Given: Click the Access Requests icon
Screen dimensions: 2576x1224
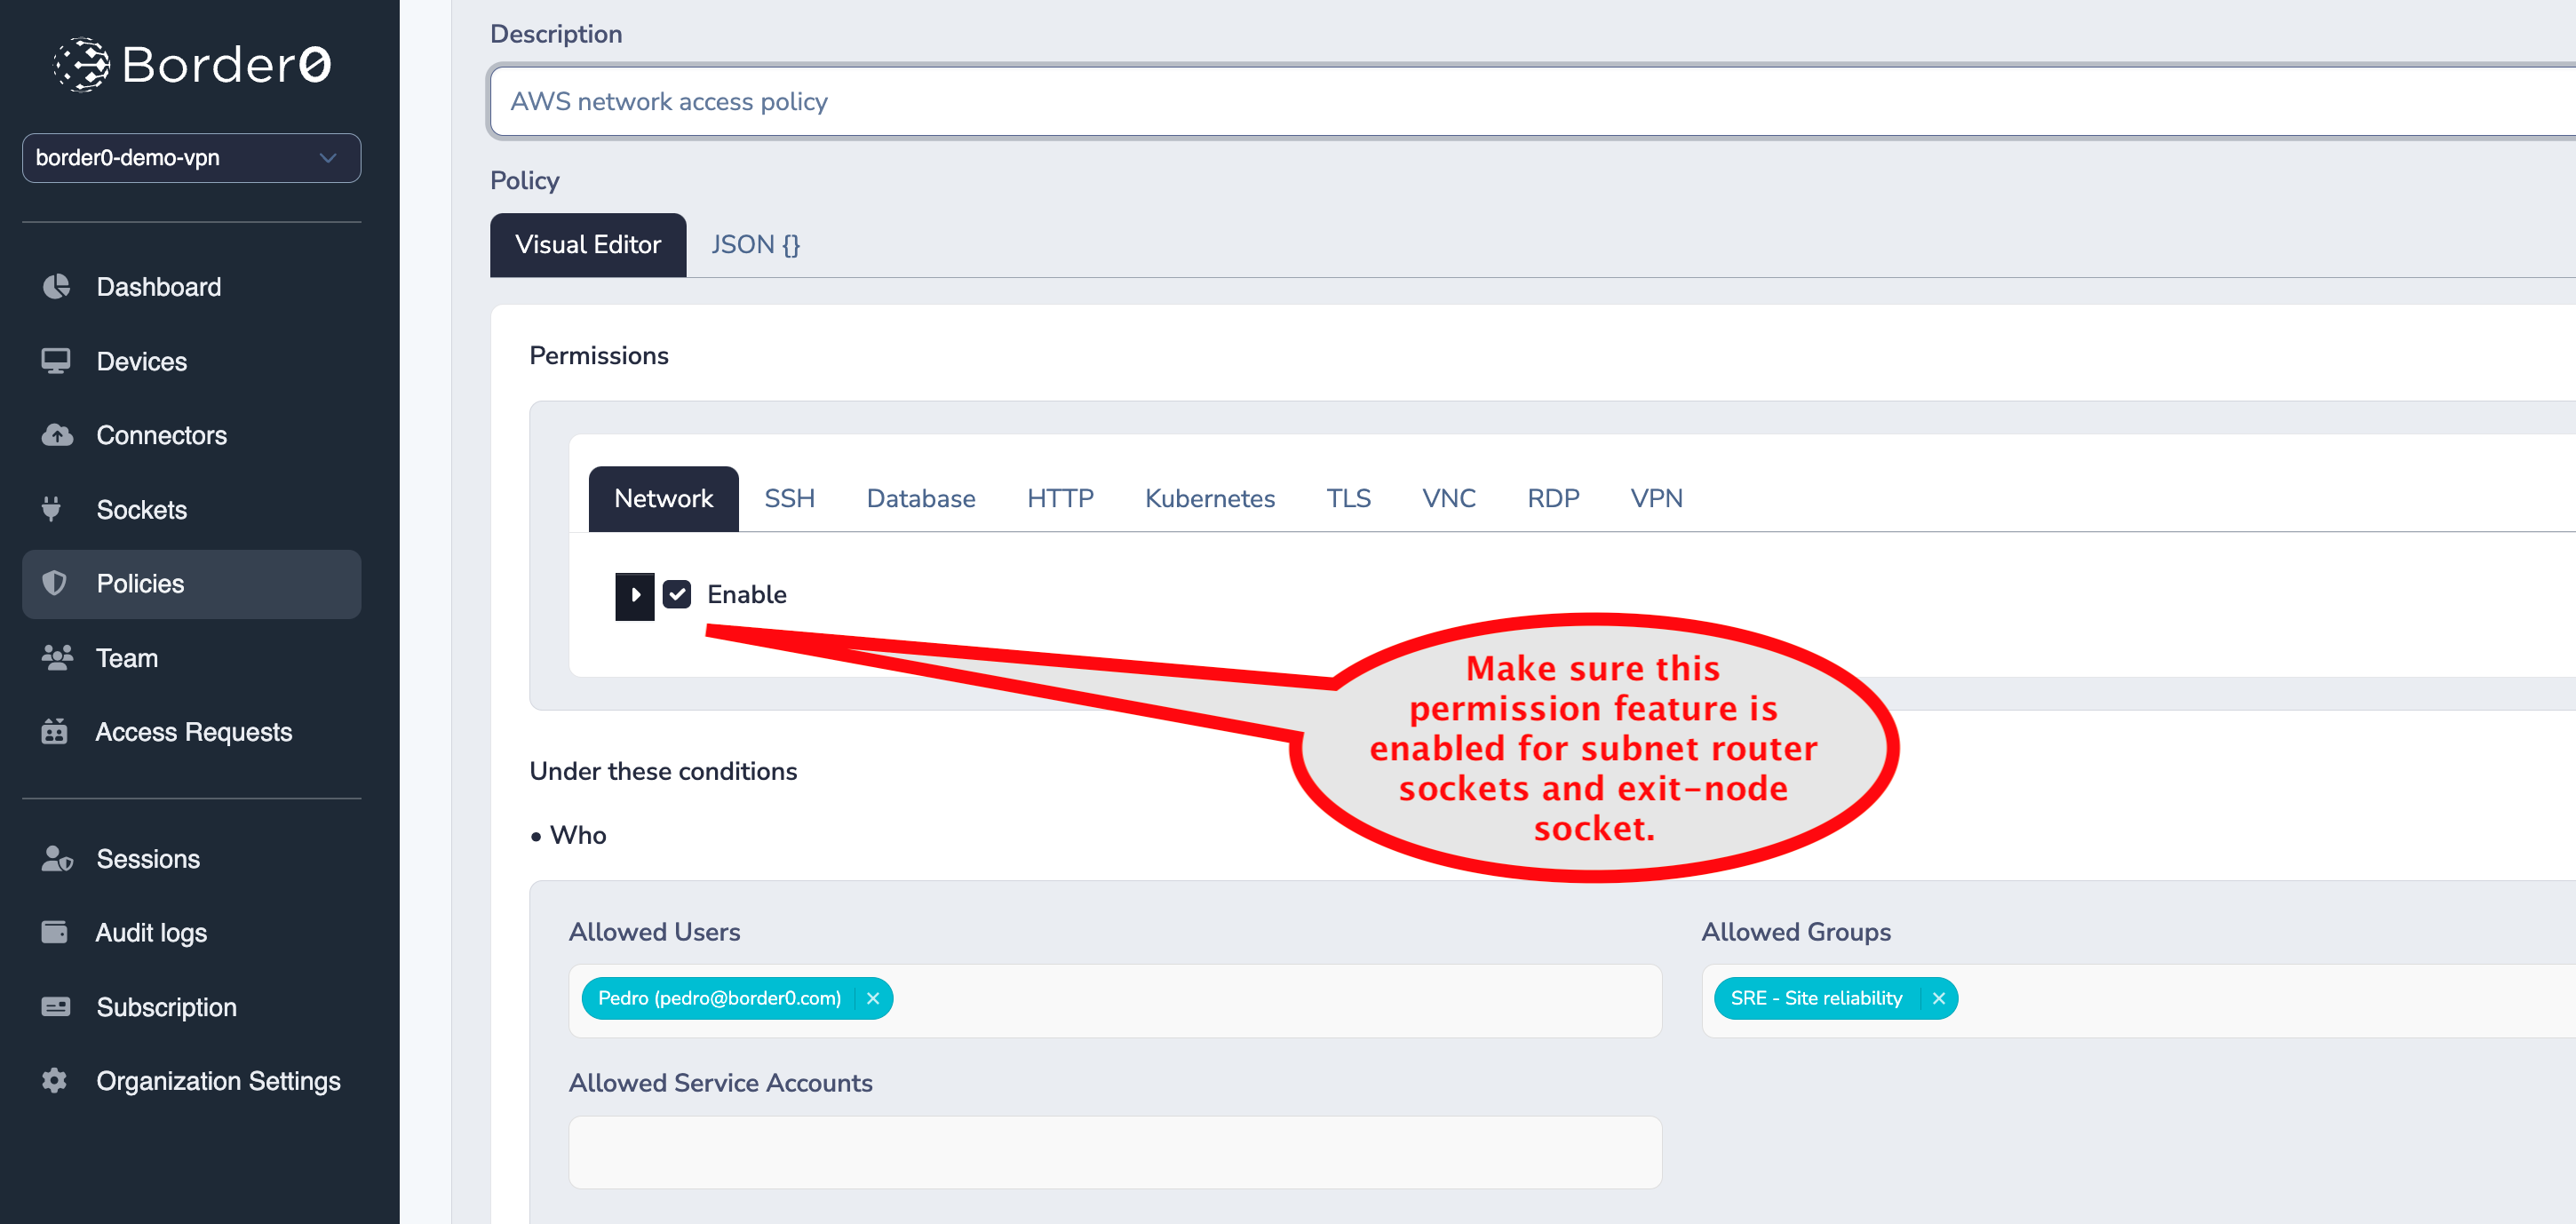Looking at the screenshot, I should (54, 732).
